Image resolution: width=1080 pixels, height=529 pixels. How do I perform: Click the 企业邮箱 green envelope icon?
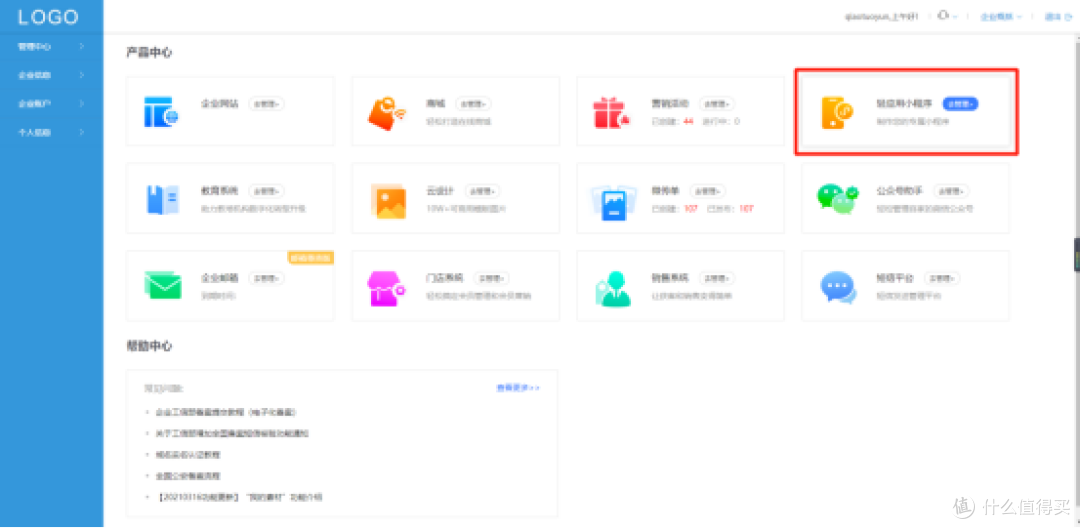point(163,285)
